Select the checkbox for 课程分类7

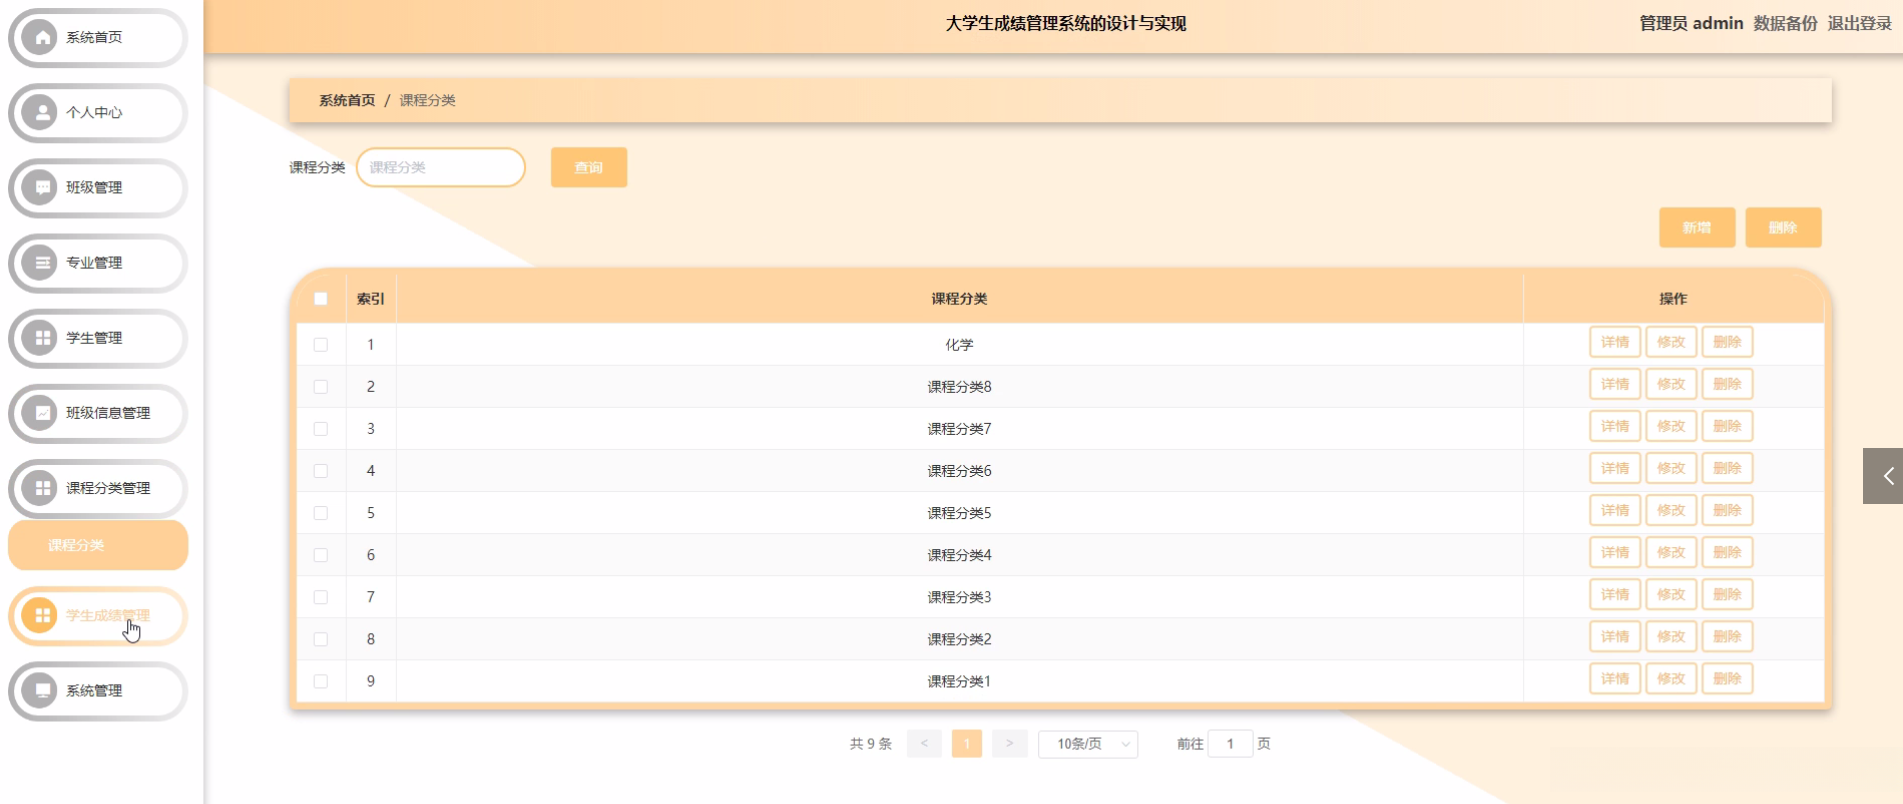[321, 429]
